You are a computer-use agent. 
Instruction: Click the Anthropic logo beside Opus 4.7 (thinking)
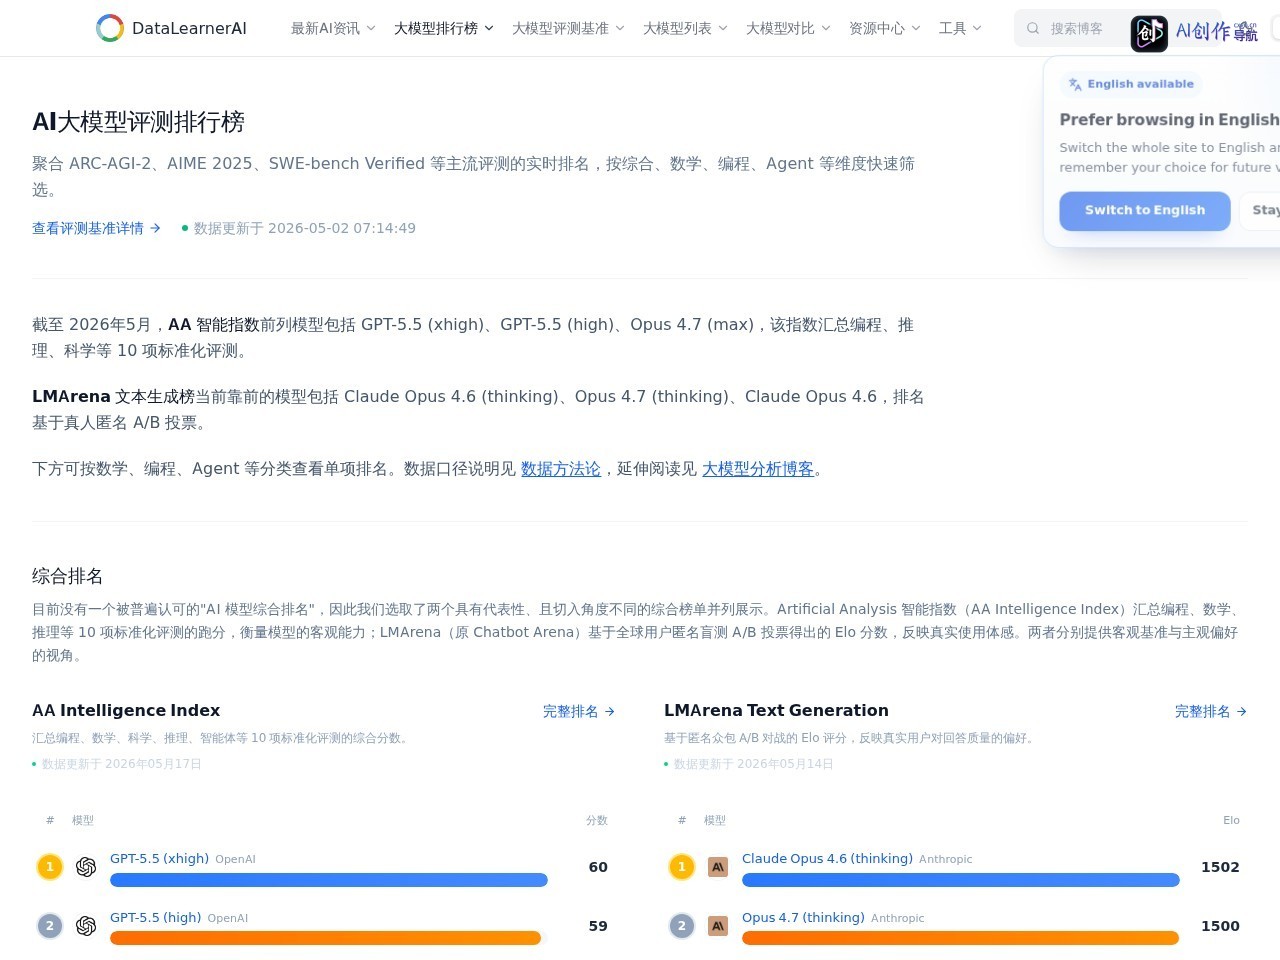[718, 926]
